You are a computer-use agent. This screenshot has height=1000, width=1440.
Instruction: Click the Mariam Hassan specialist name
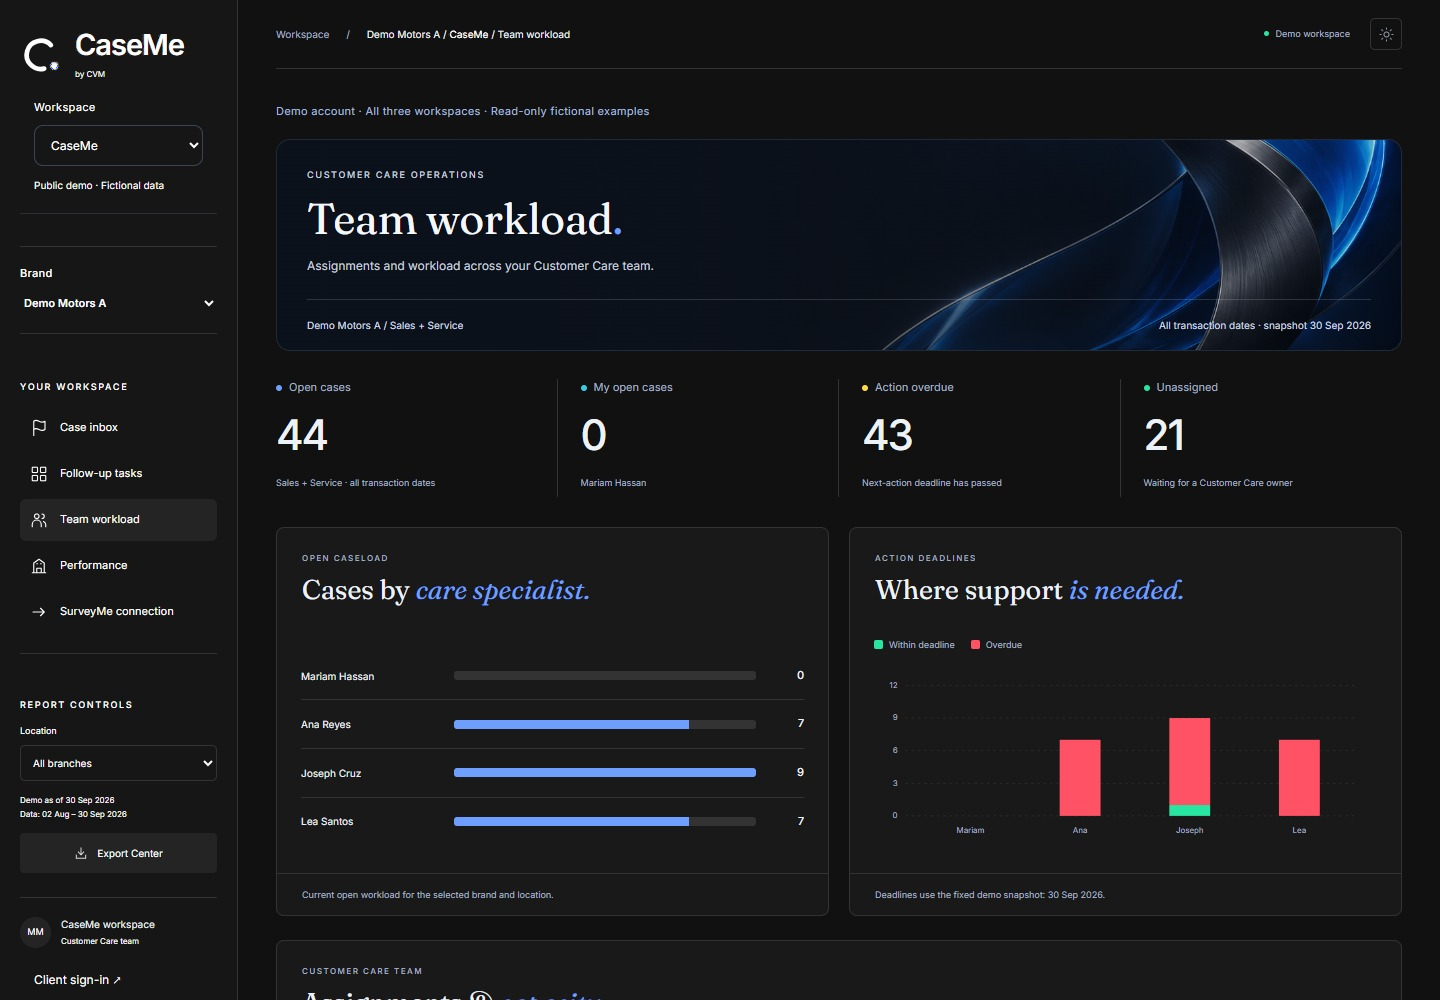[x=337, y=677]
